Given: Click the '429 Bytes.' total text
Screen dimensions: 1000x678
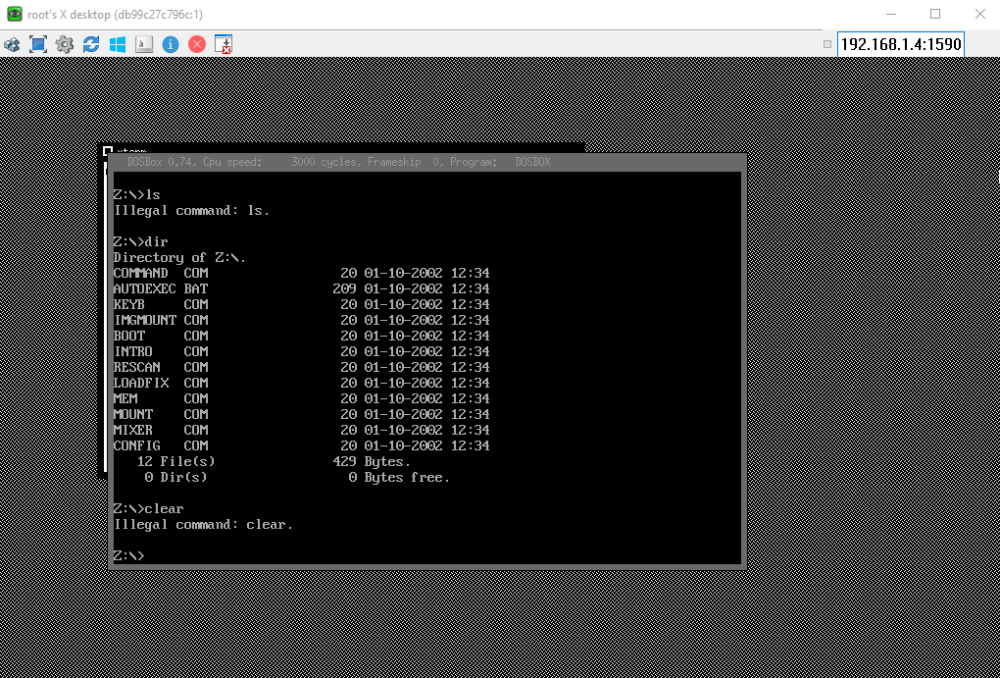Looking at the screenshot, I should 372,462.
